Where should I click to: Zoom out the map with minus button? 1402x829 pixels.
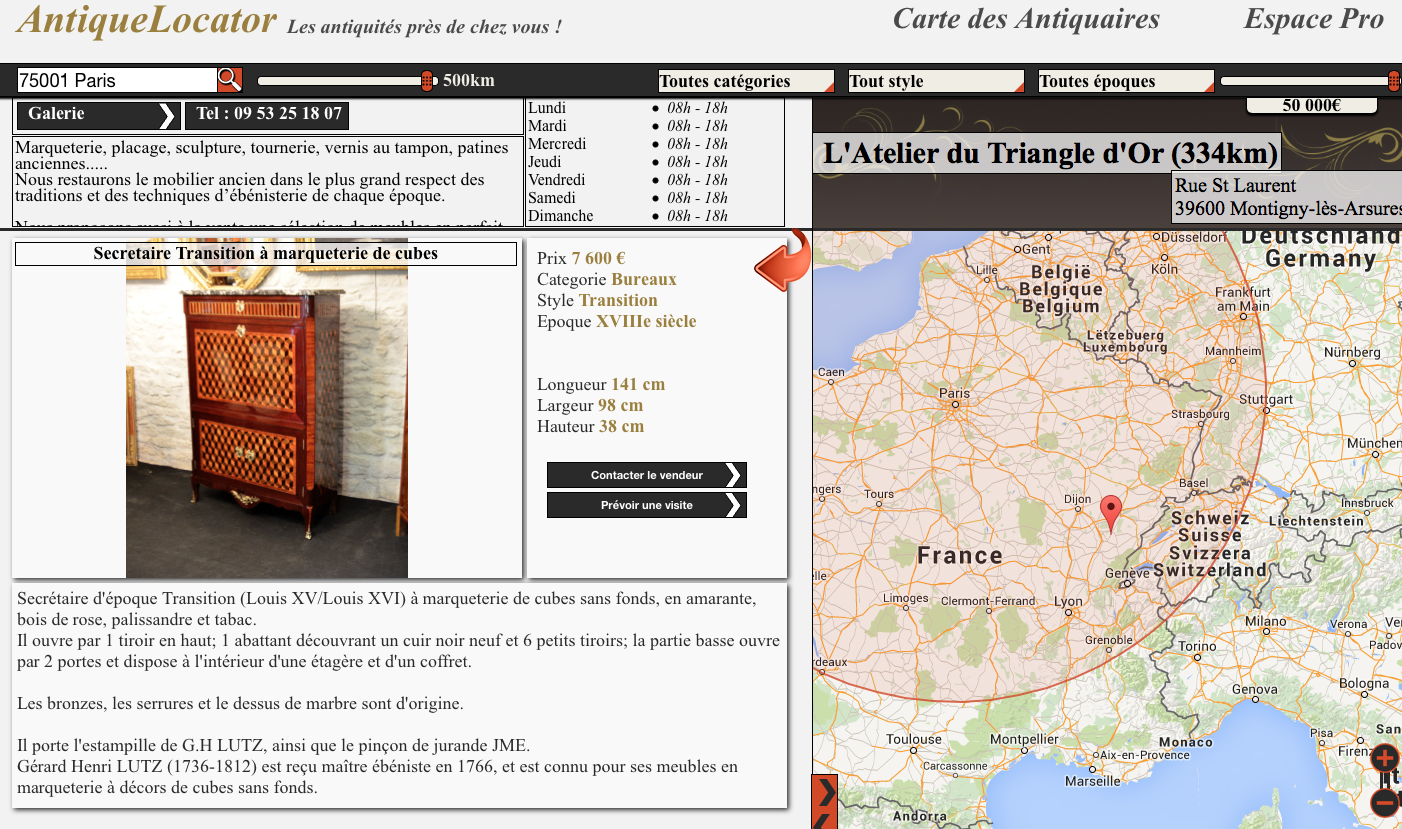click(1384, 801)
